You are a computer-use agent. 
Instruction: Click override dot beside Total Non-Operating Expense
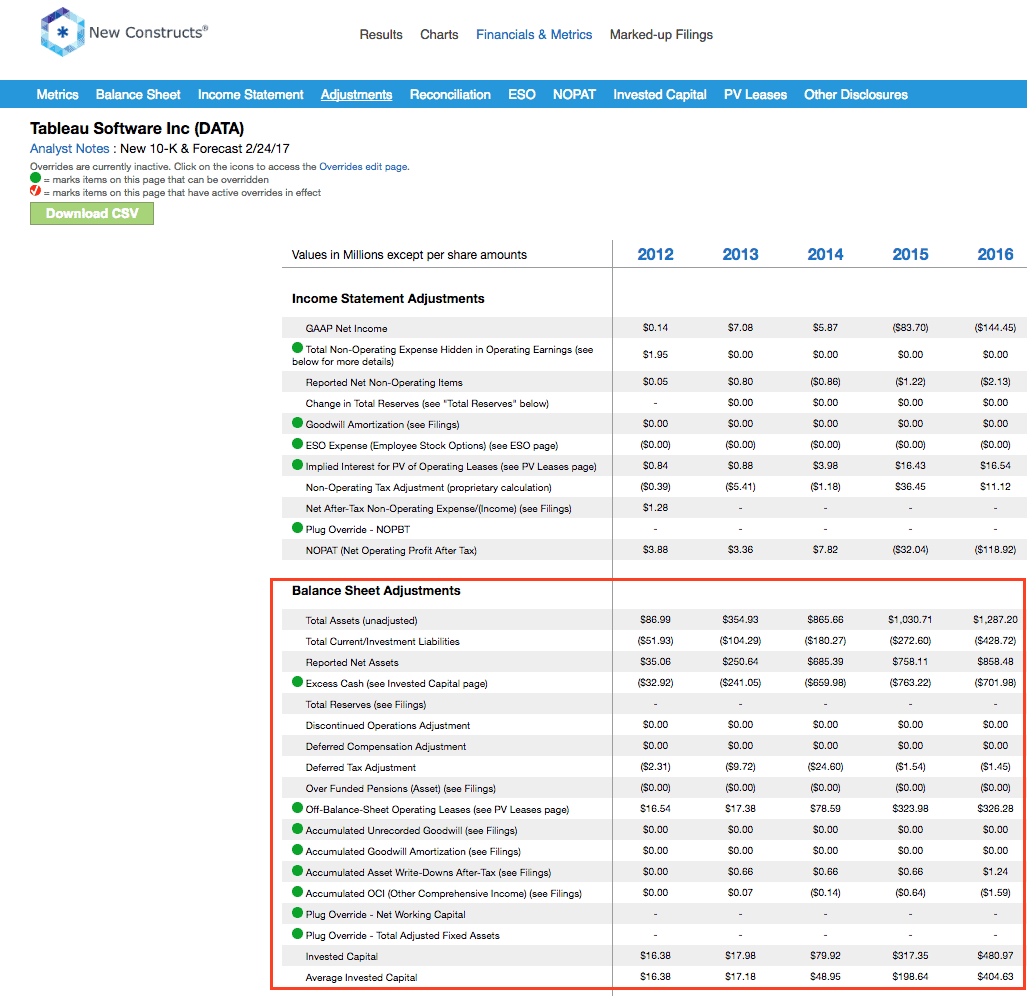297,348
